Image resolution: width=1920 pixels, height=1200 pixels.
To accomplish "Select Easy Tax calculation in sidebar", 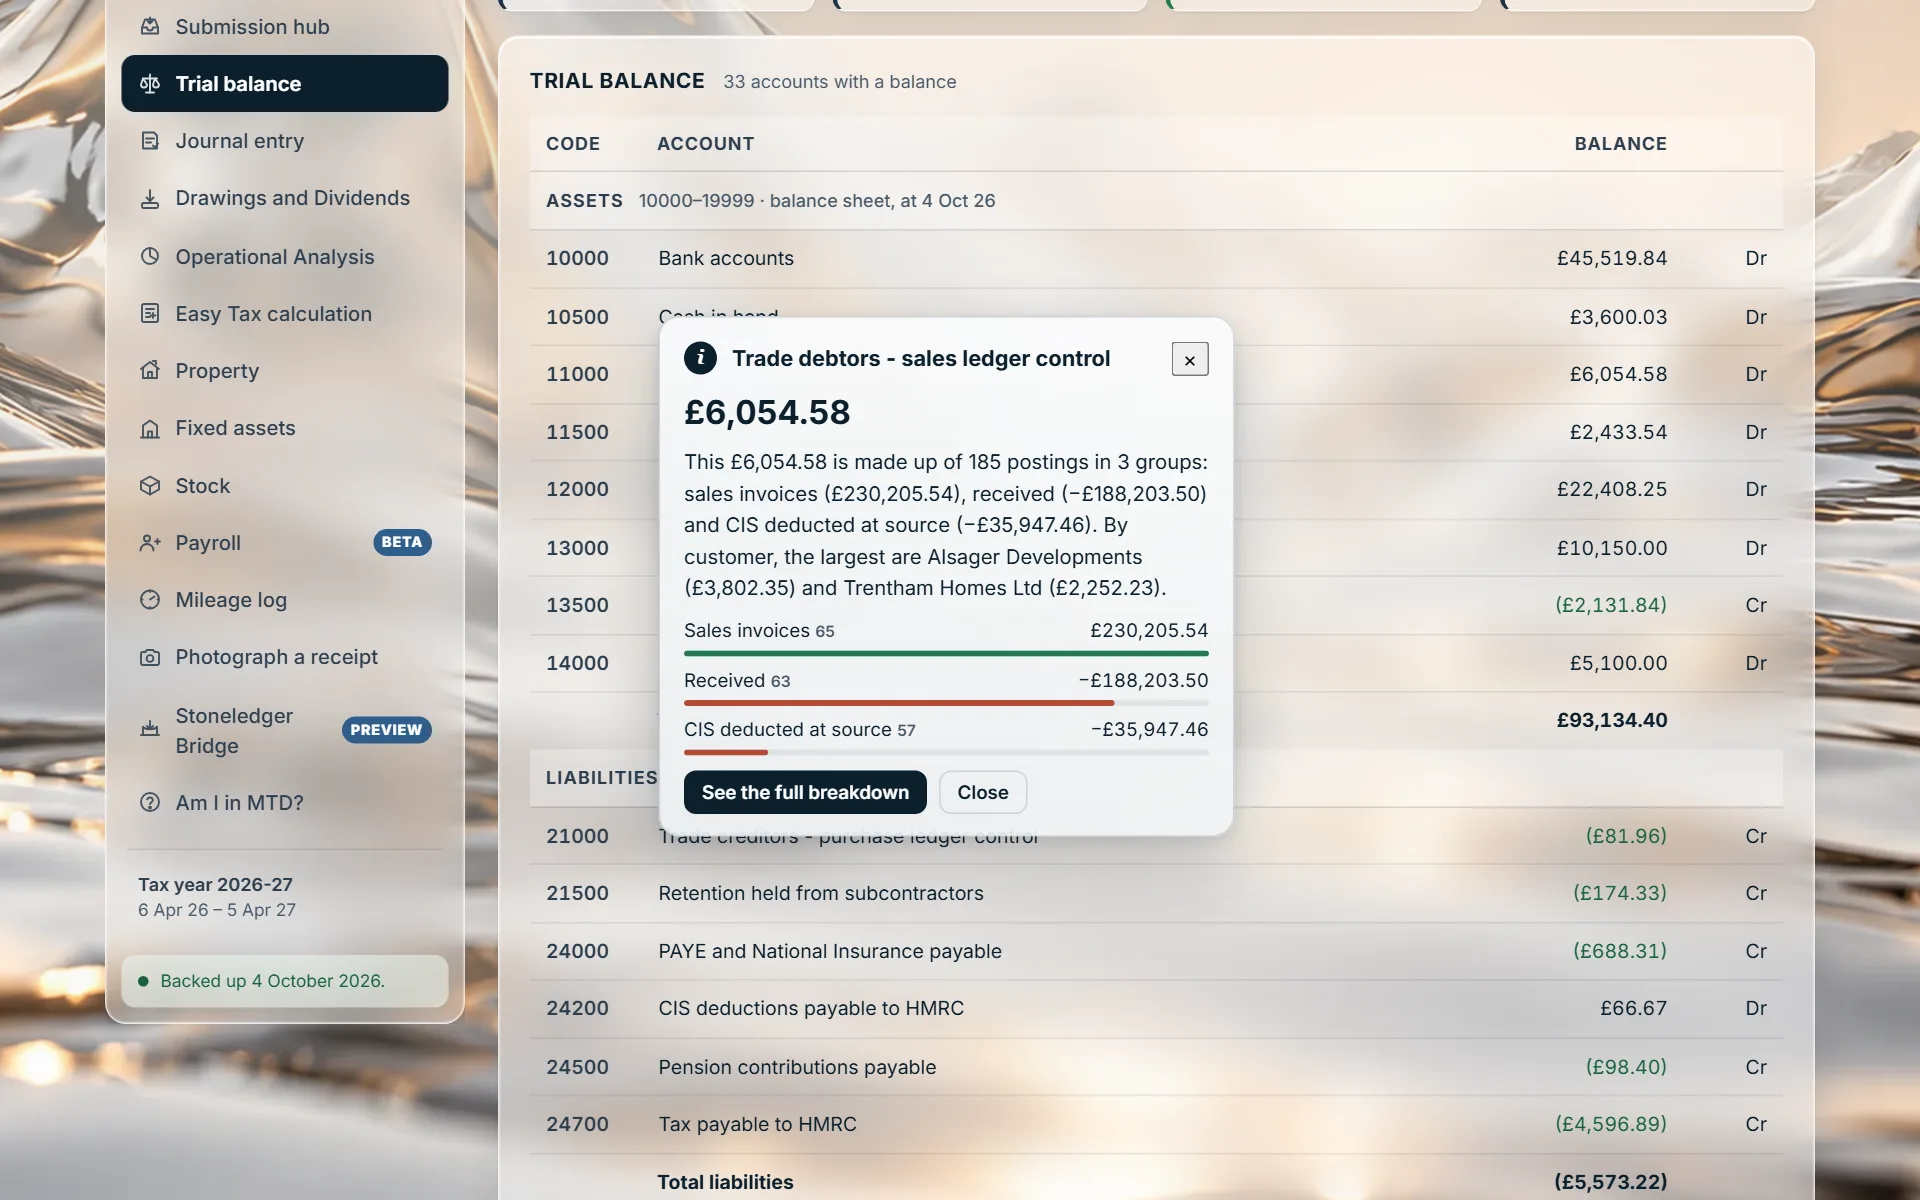I will tap(285, 314).
